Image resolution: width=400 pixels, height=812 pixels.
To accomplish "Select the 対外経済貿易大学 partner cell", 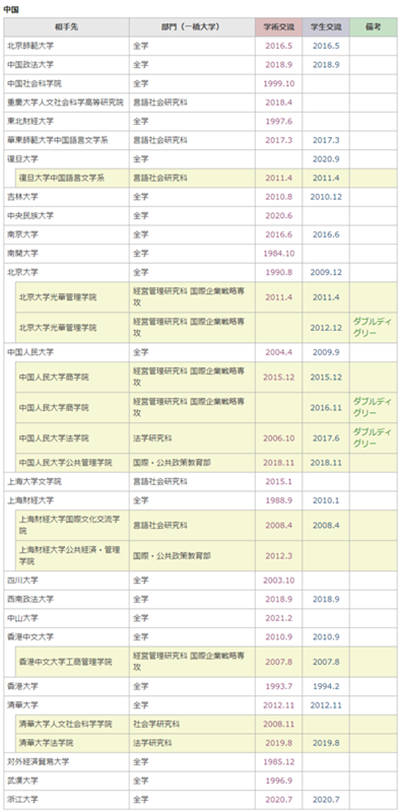I will 66,762.
